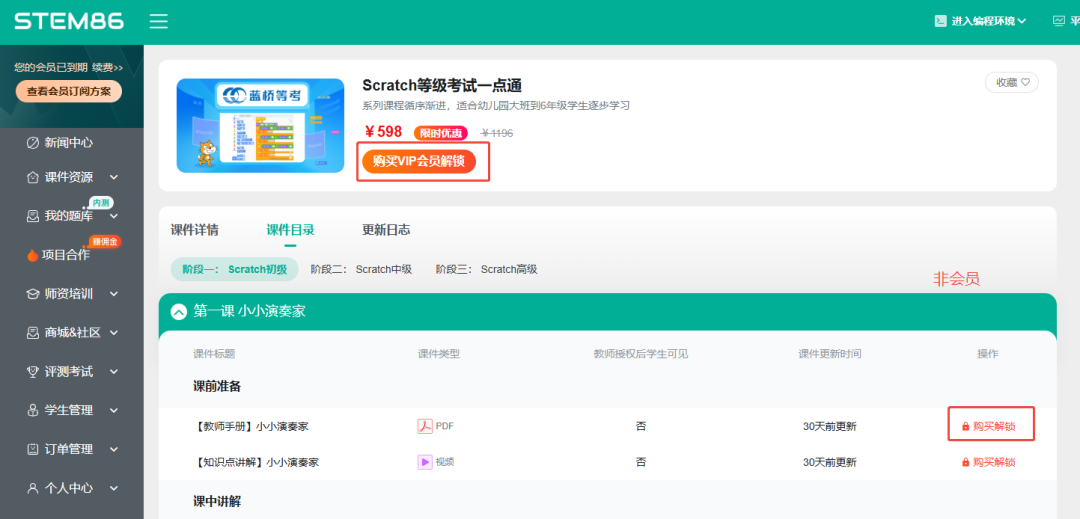Image resolution: width=1080 pixels, height=519 pixels.
Task: Expand the 商城&社区 sidebar chevron
Action: (x=114, y=333)
